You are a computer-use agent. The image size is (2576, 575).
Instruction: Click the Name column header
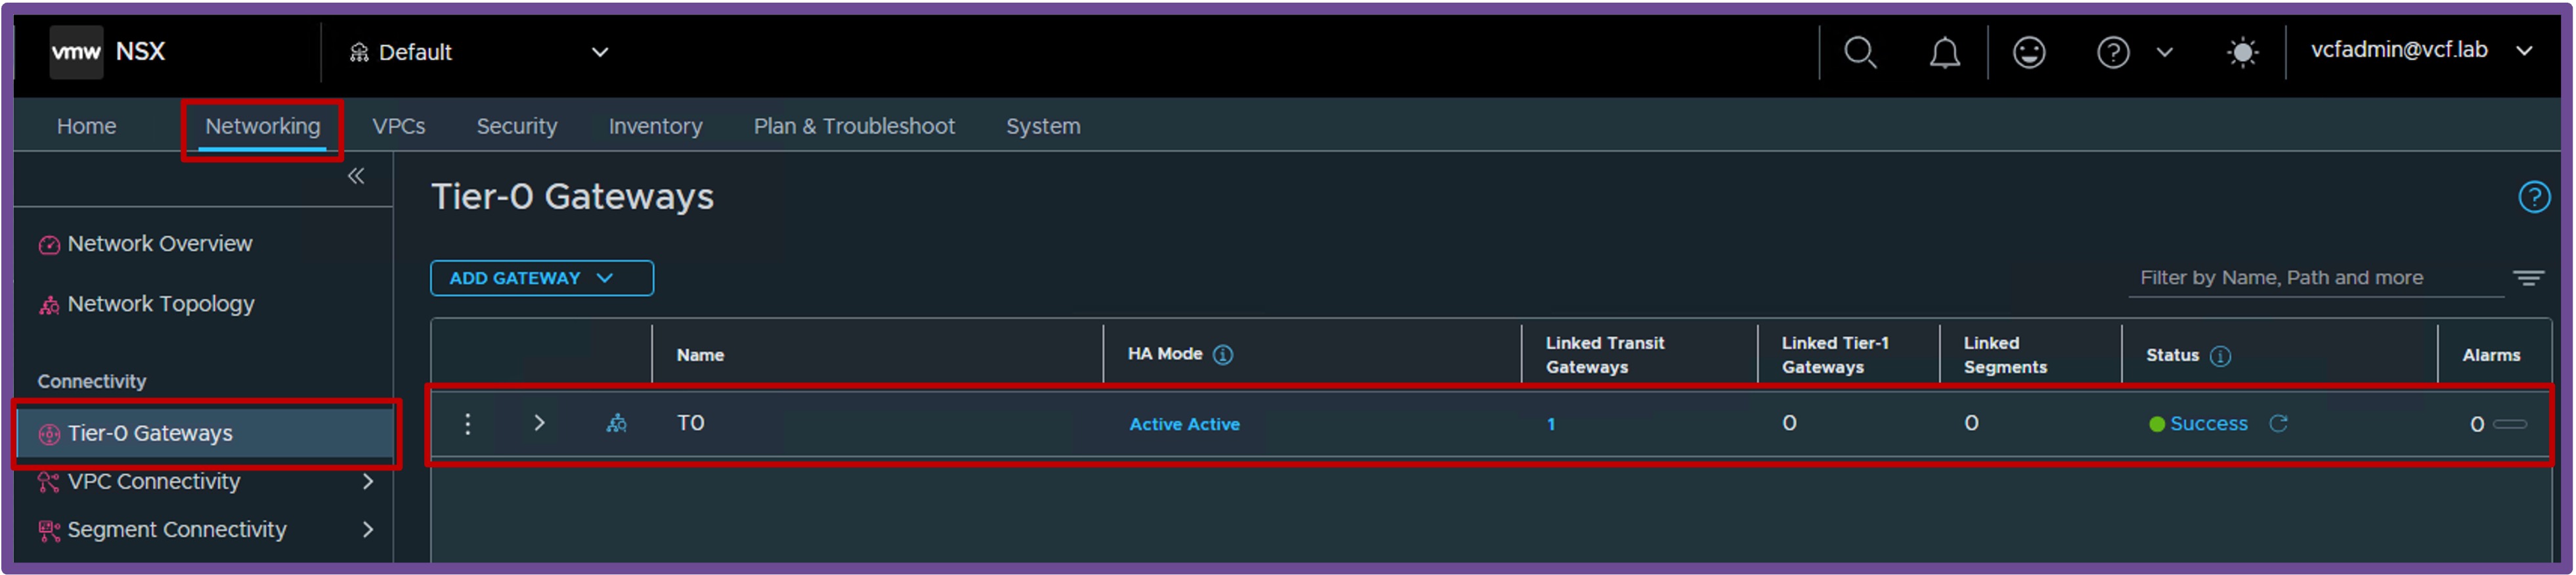(700, 356)
